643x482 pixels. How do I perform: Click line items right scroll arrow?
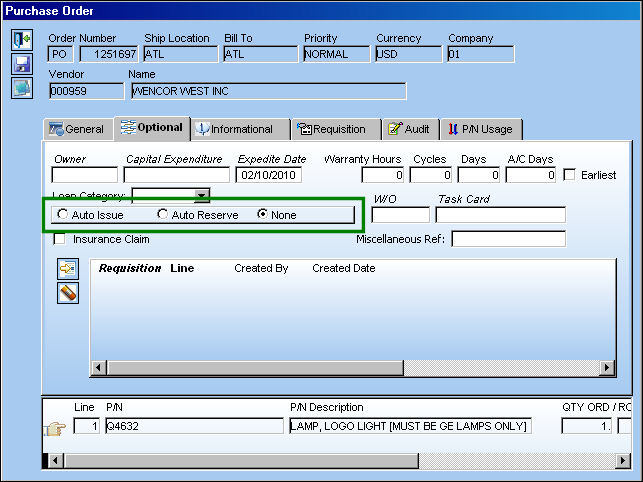coord(623,460)
